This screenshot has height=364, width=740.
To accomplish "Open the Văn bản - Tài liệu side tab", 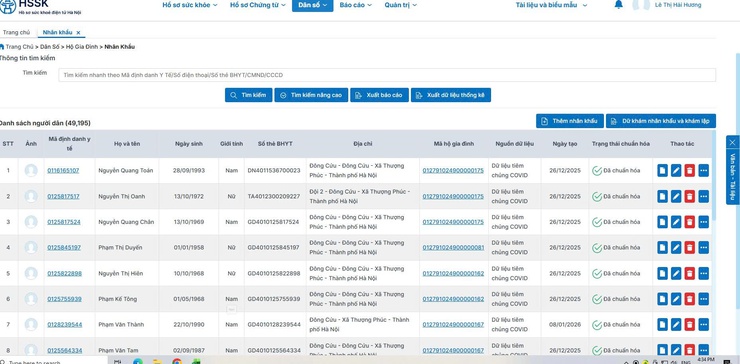I will pyautogui.click(x=733, y=177).
